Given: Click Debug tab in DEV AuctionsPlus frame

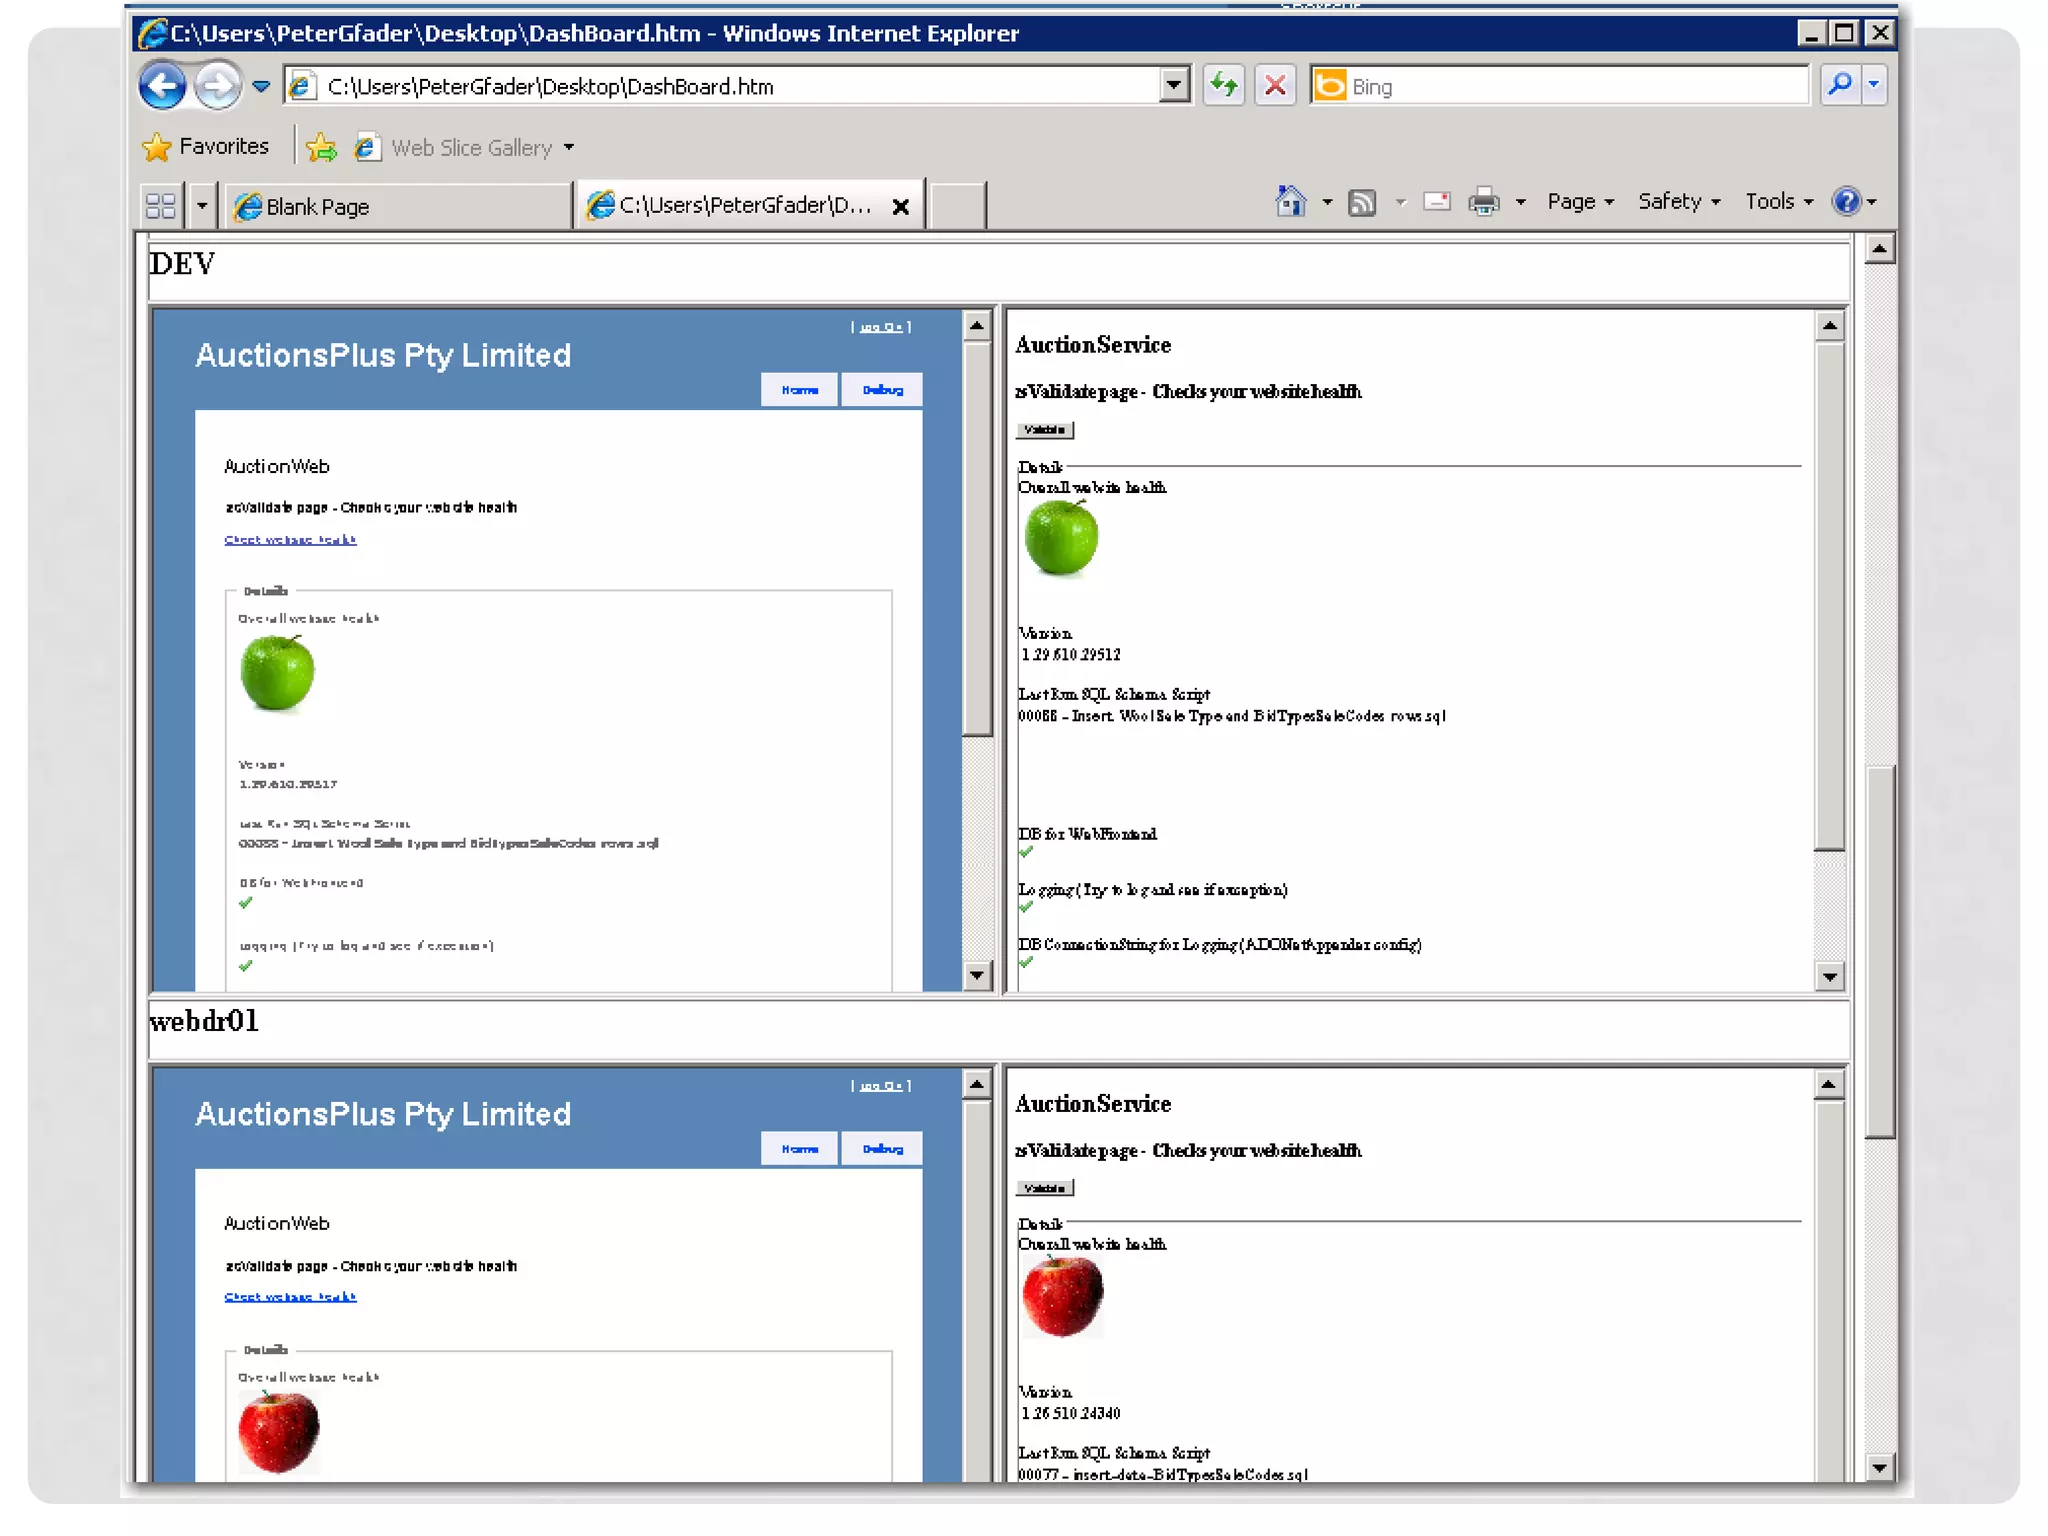Looking at the screenshot, I should (x=882, y=390).
